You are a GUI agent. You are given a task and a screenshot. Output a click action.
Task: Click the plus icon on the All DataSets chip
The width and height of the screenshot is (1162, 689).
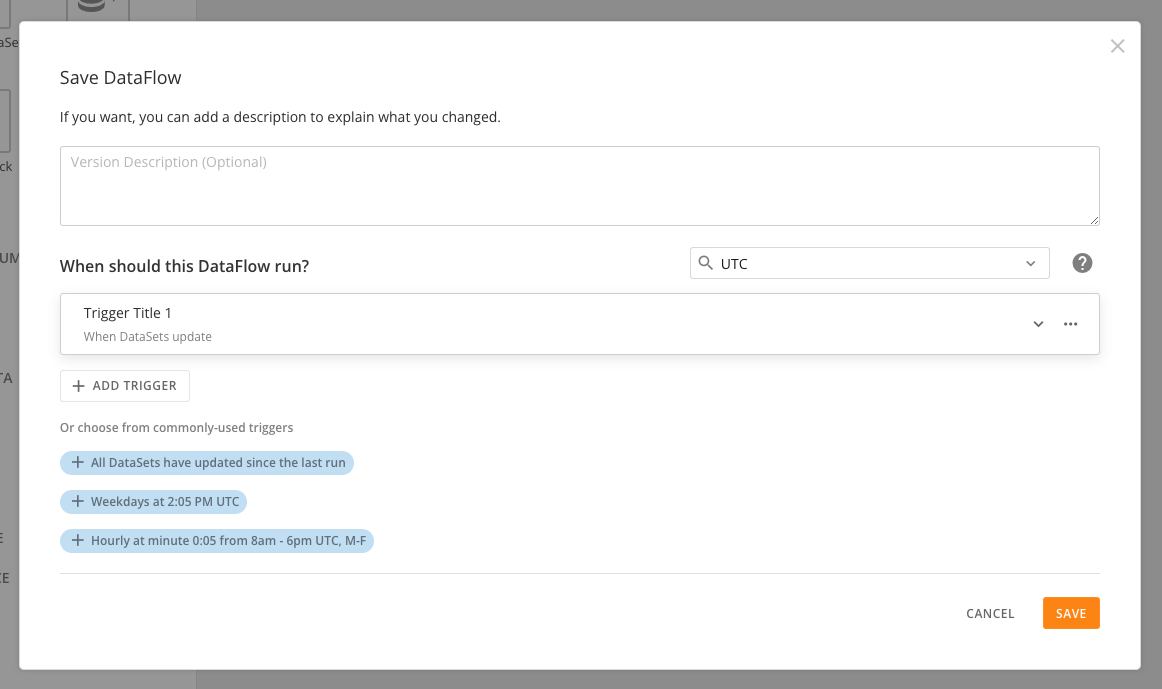[77, 463]
